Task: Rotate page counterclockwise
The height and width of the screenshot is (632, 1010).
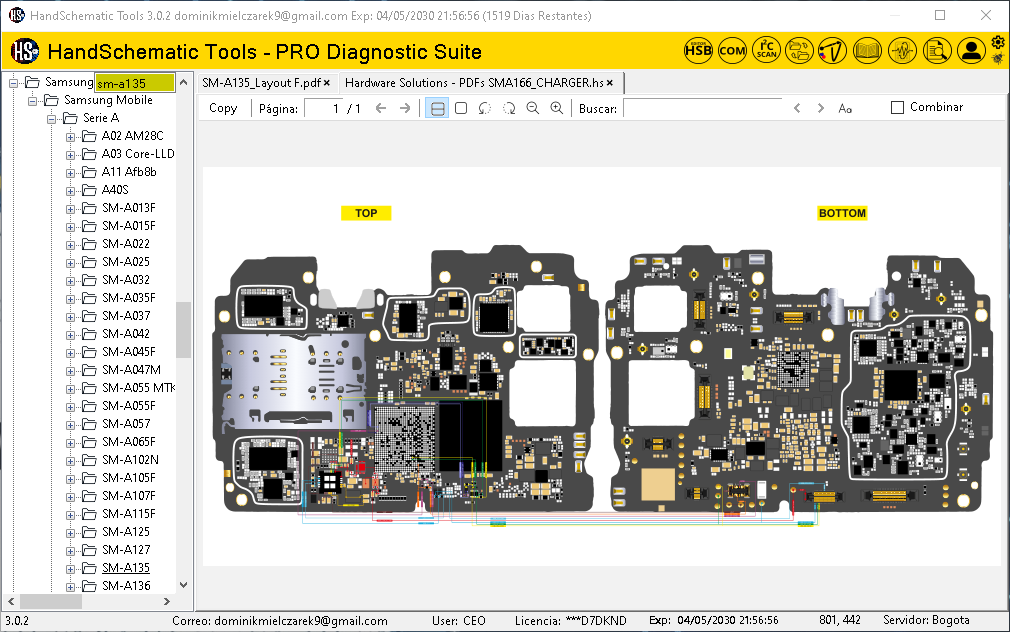Action: click(x=484, y=108)
